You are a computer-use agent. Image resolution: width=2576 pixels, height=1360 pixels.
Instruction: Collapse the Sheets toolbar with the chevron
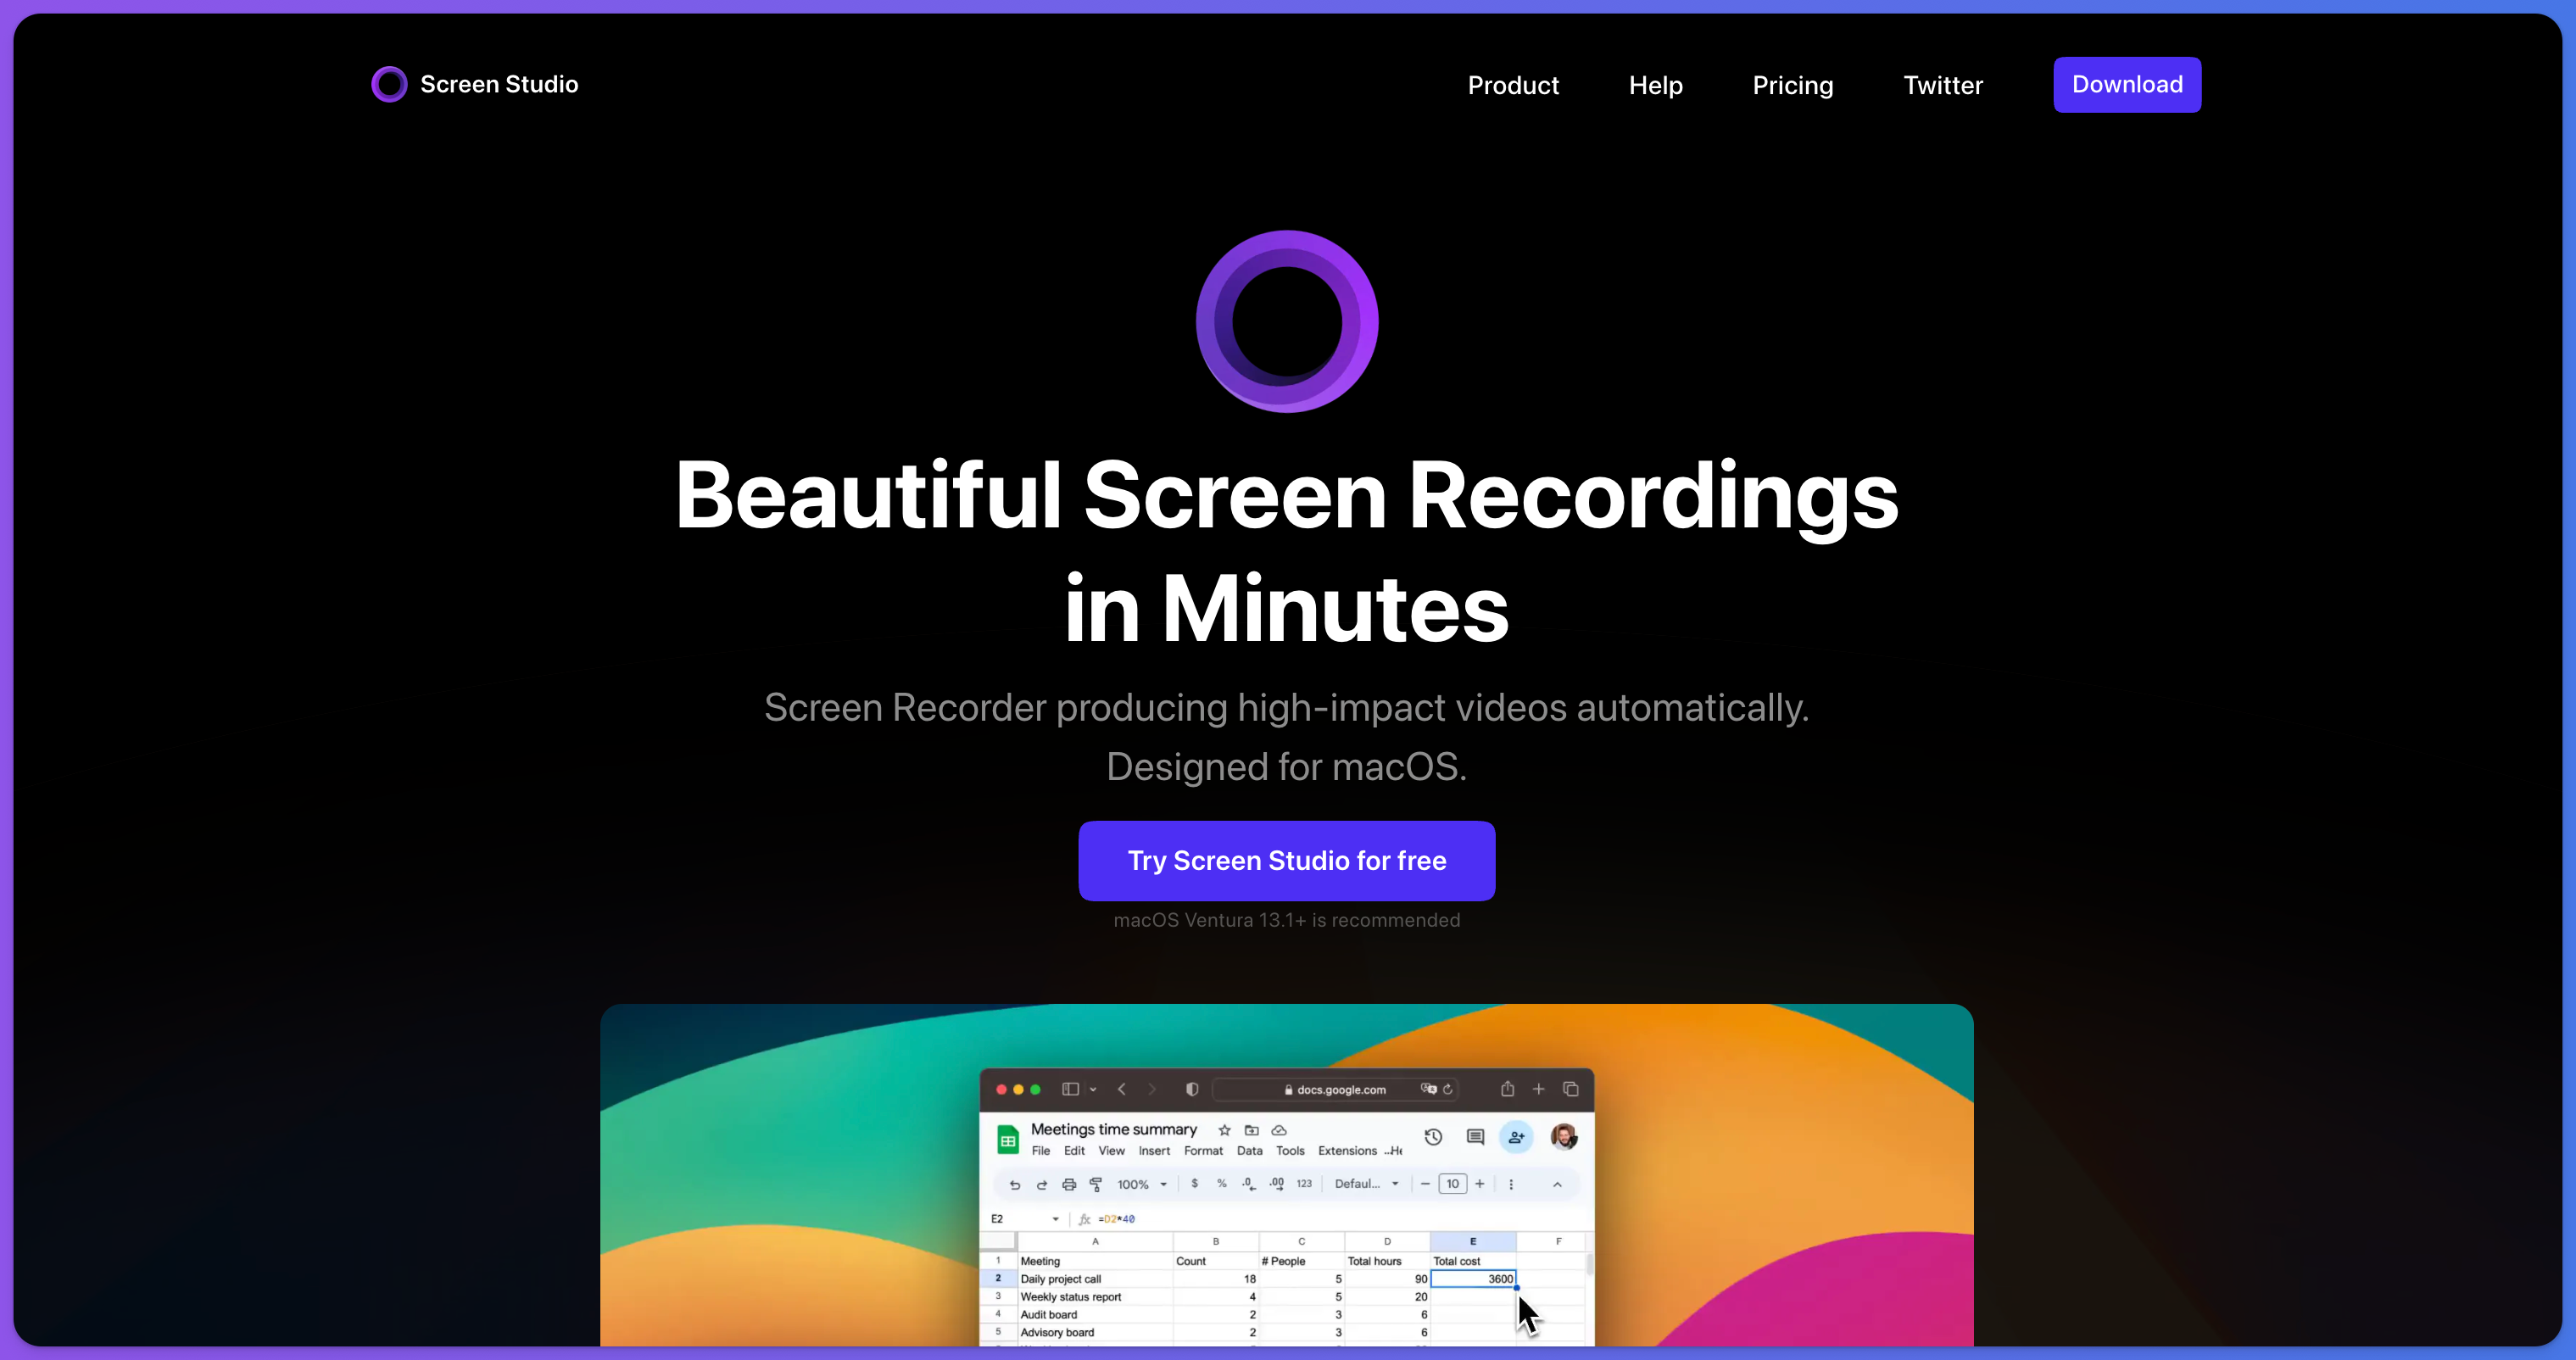click(1557, 1184)
